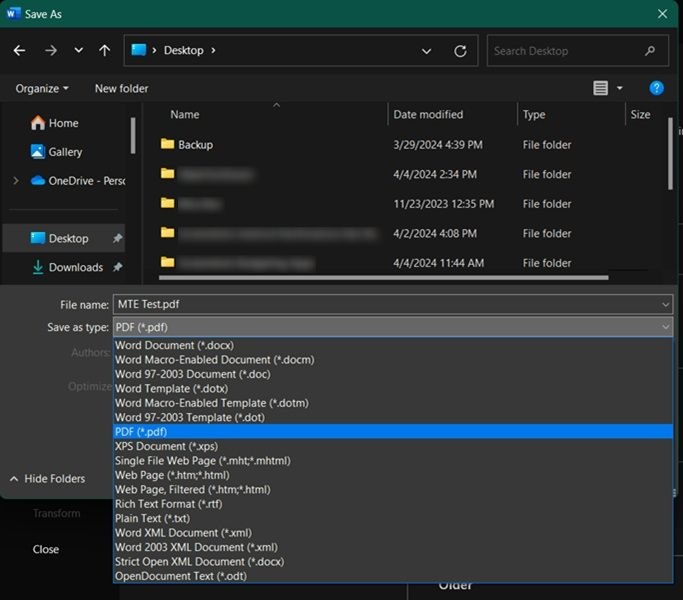Open Recent locations dropdown chevron
683x600 pixels.
[79, 51]
